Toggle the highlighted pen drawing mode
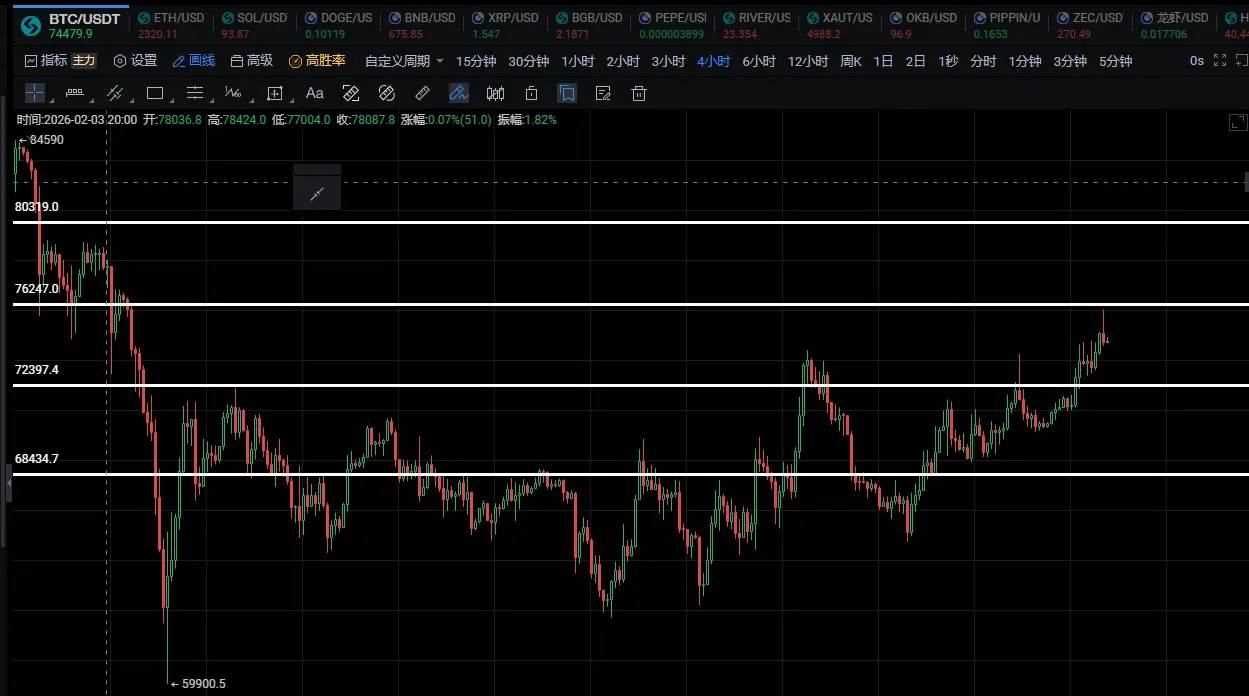1249x696 pixels. 459,93
